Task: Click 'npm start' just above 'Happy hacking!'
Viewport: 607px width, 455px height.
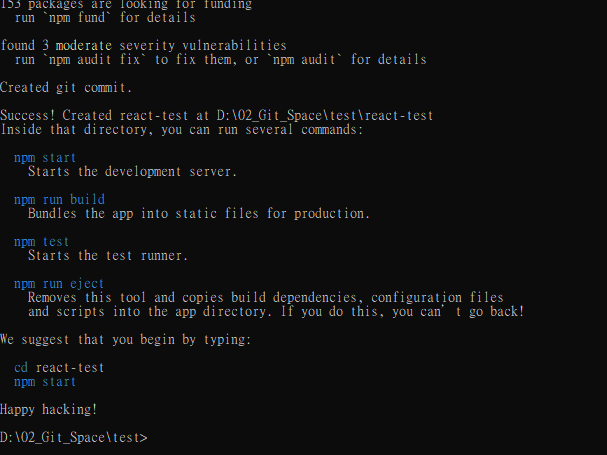Action: (x=45, y=382)
